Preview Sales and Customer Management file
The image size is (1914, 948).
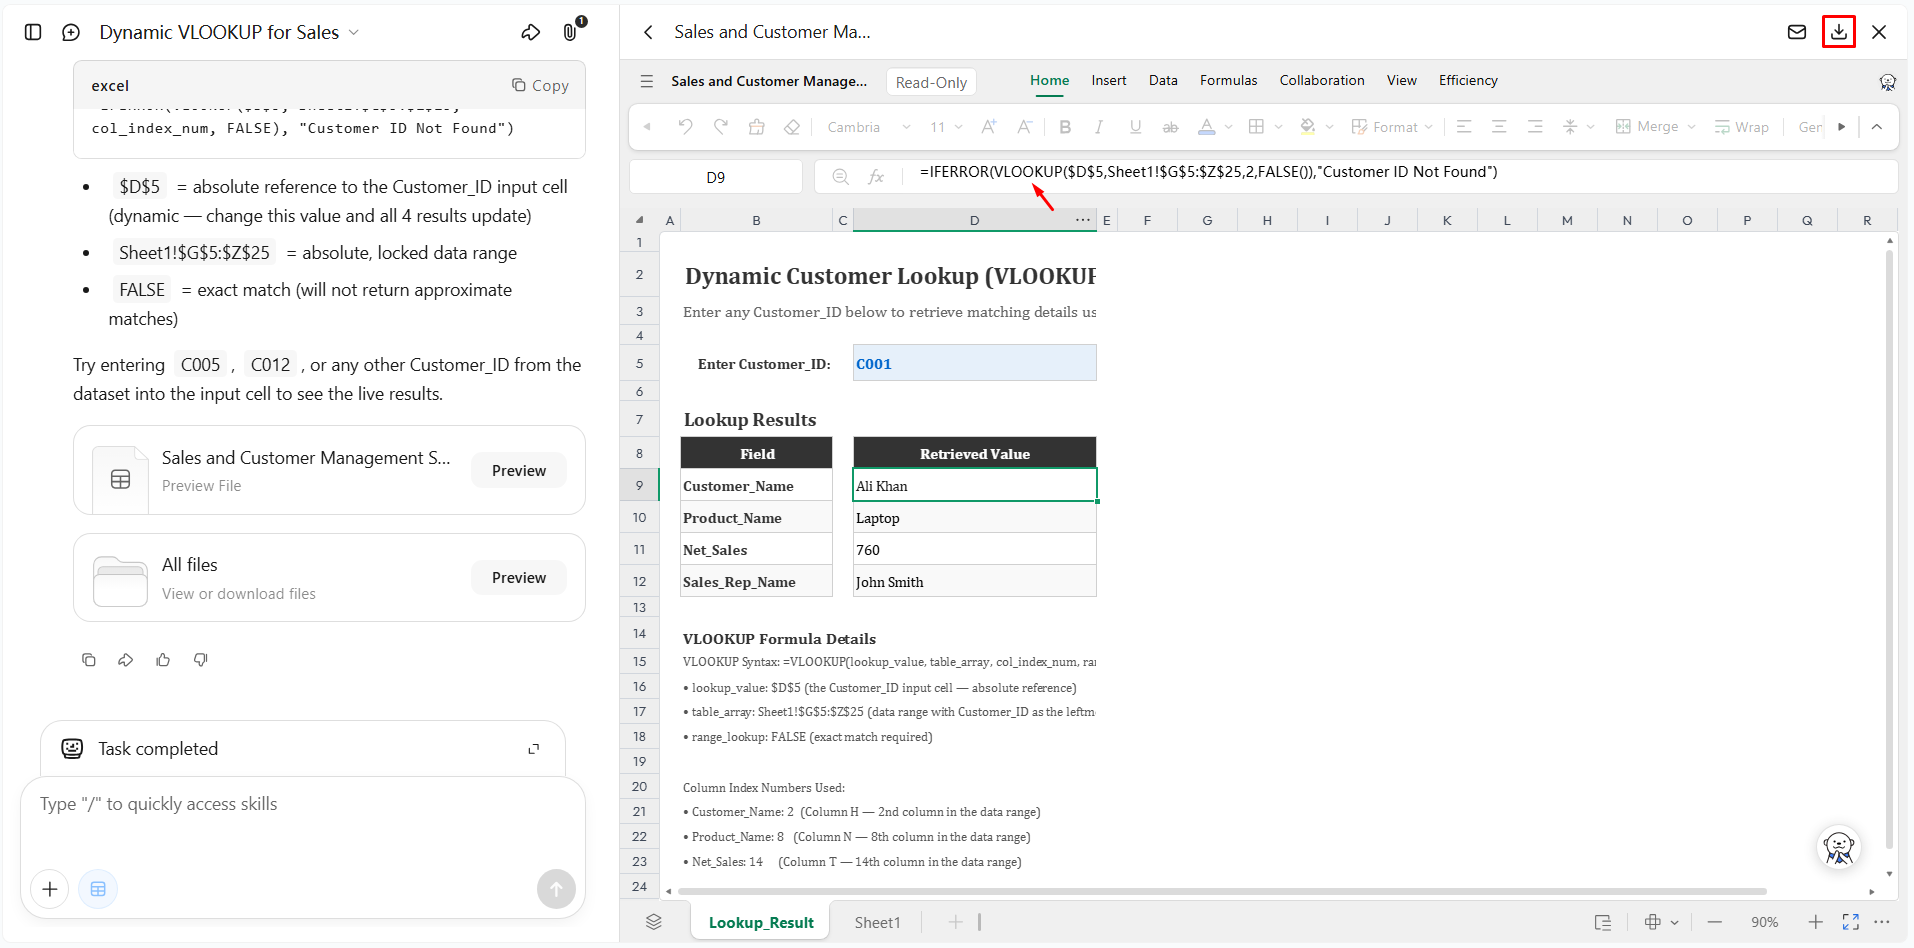(518, 470)
